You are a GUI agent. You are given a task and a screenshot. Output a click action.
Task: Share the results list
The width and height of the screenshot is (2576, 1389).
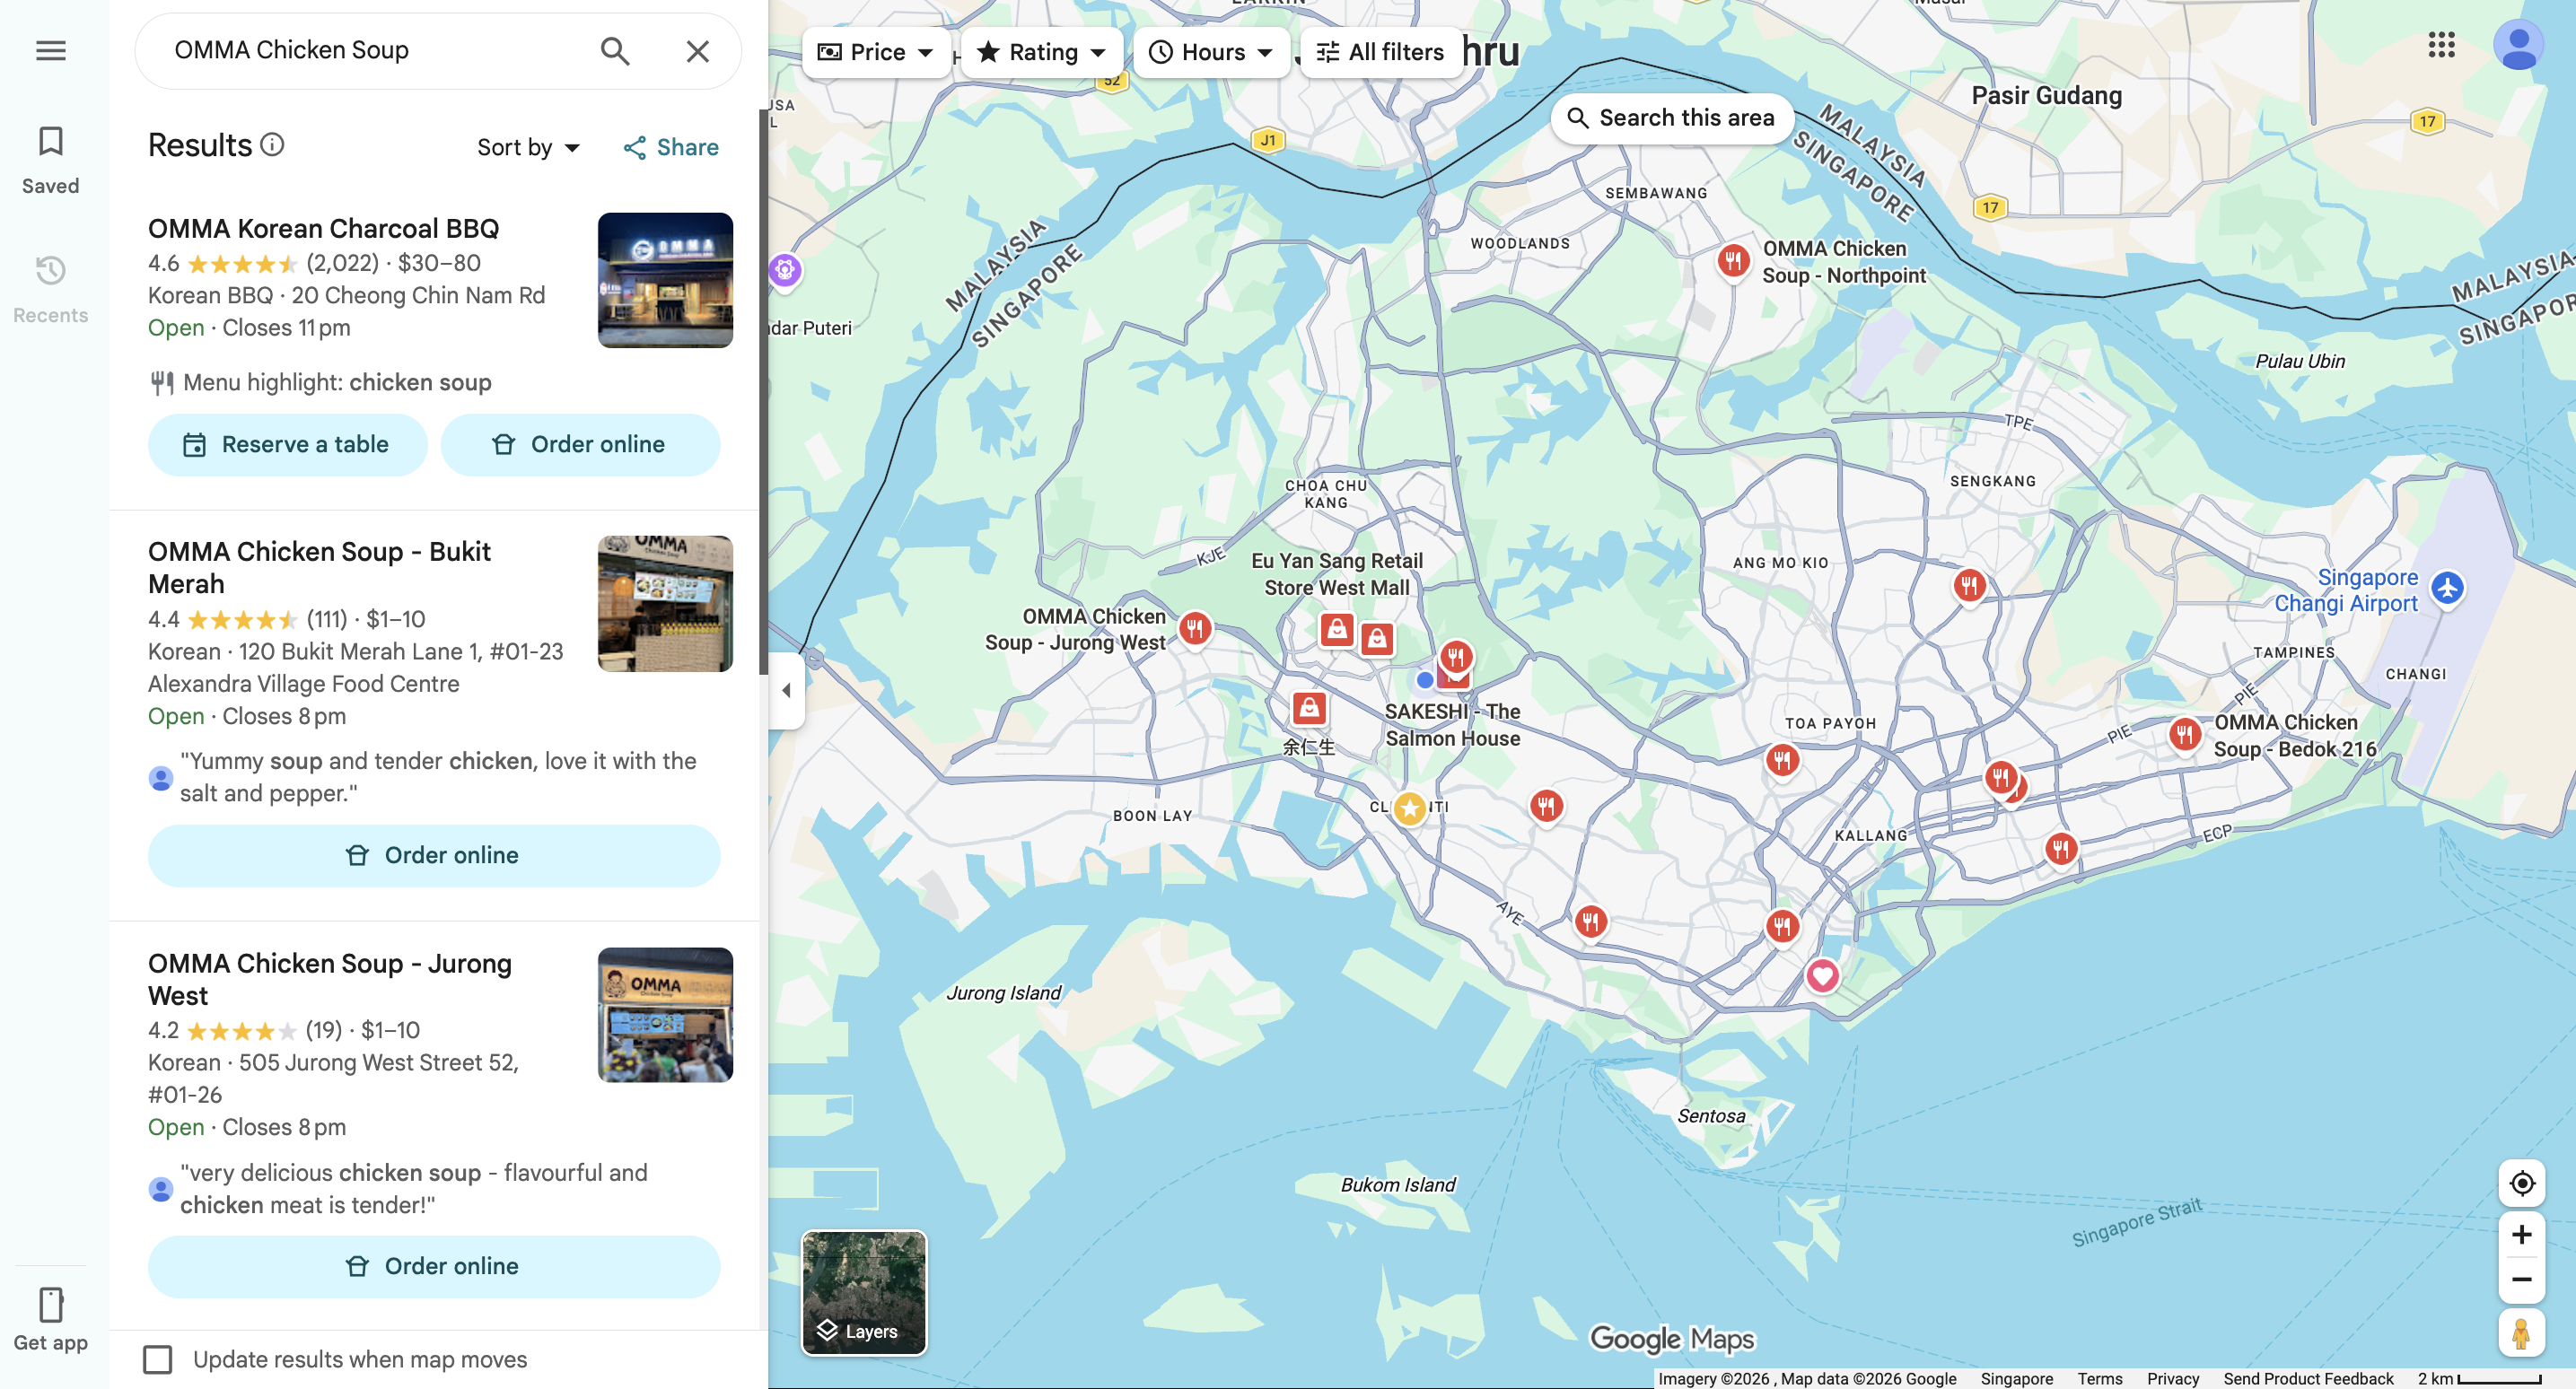tap(671, 148)
